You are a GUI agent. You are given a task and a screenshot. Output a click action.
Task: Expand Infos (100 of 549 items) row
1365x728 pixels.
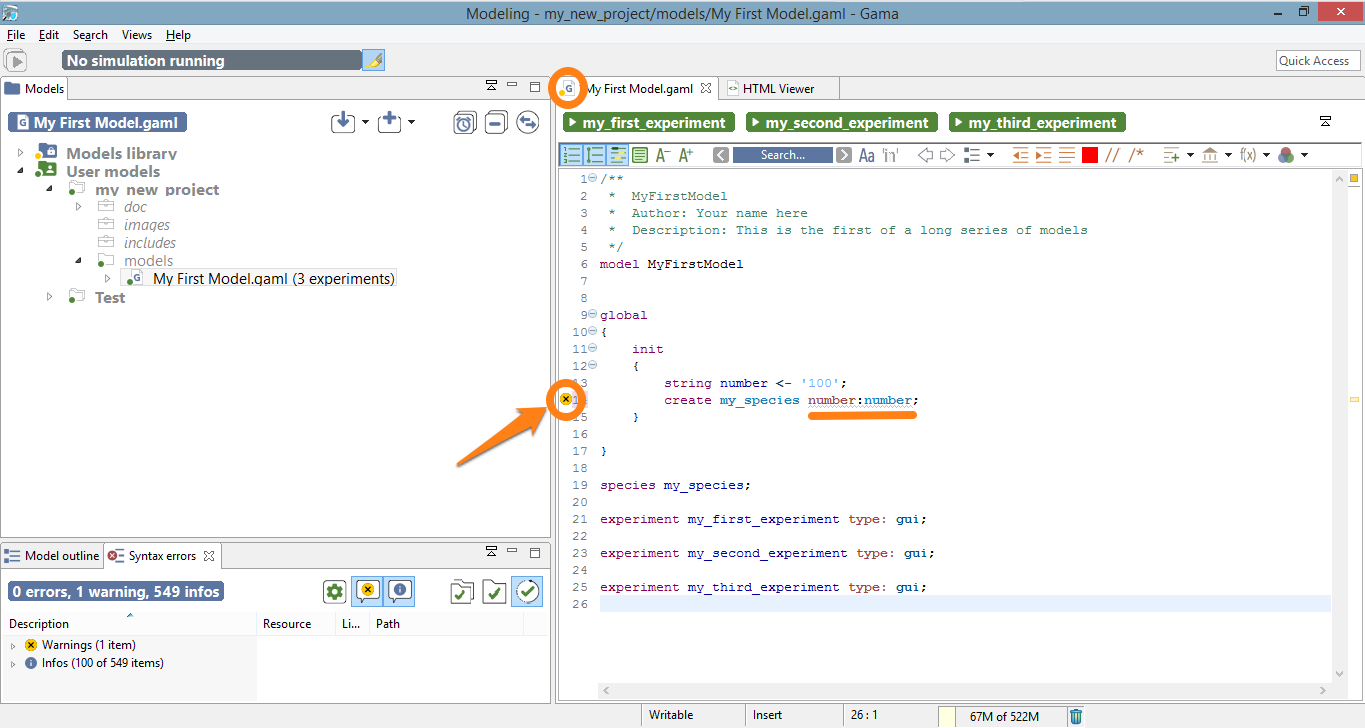[14, 663]
